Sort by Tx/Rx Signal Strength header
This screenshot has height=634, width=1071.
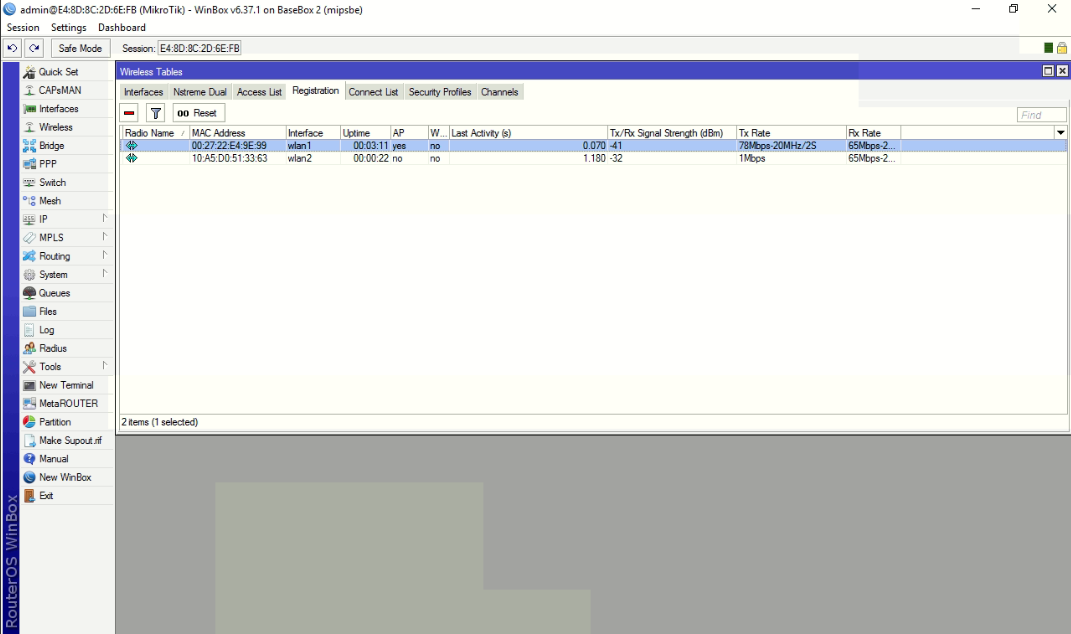[671, 133]
